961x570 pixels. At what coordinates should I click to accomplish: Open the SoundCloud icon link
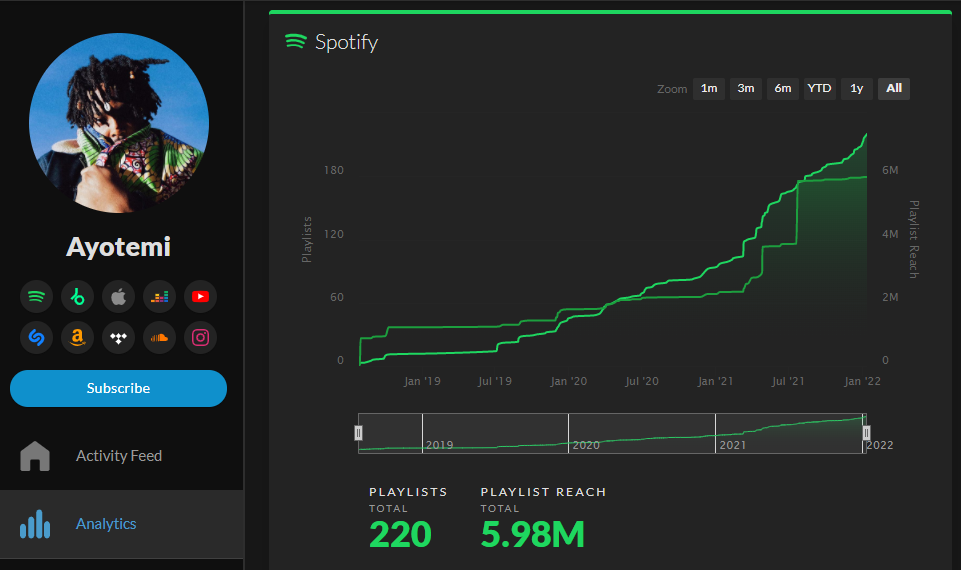(159, 338)
